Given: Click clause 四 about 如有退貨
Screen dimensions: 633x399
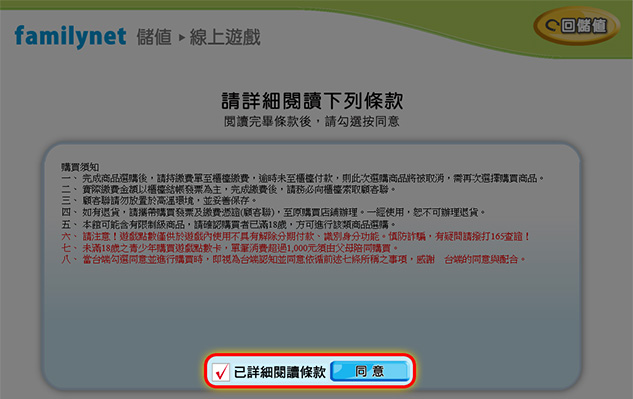Looking at the screenshot, I should [x=273, y=212].
